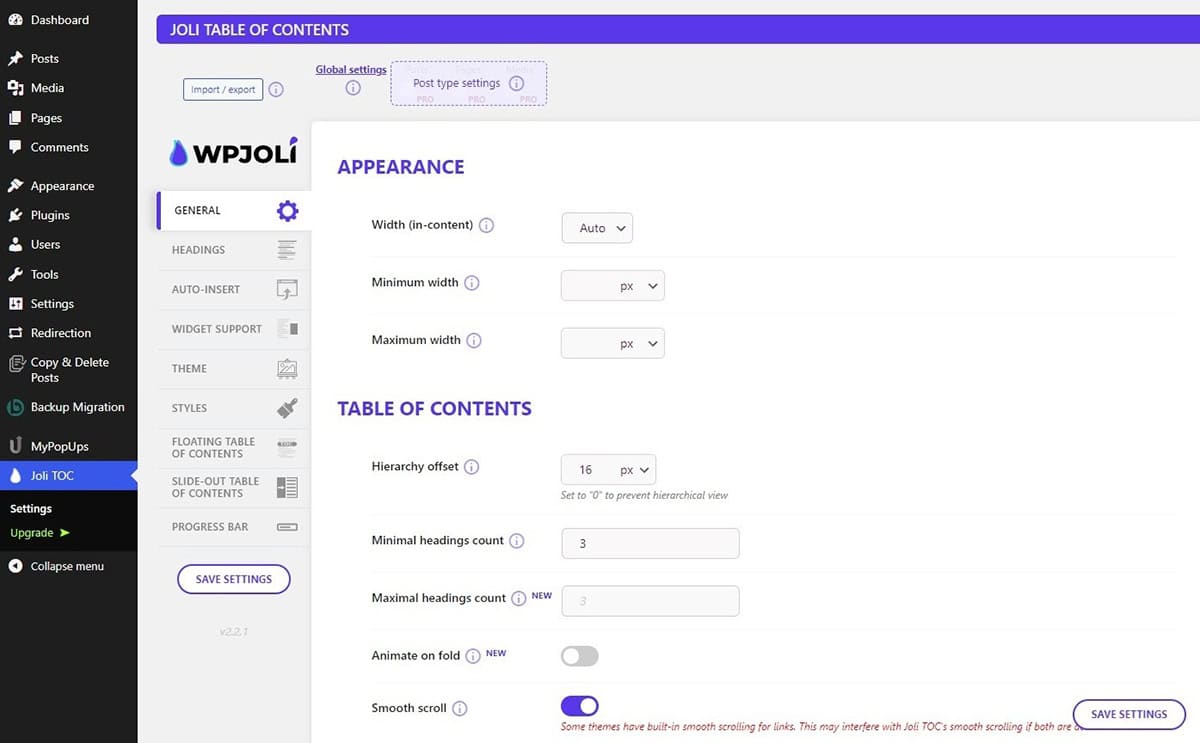Click the Users person icon
Screen dimensions: 1200x743
pos(15,244)
